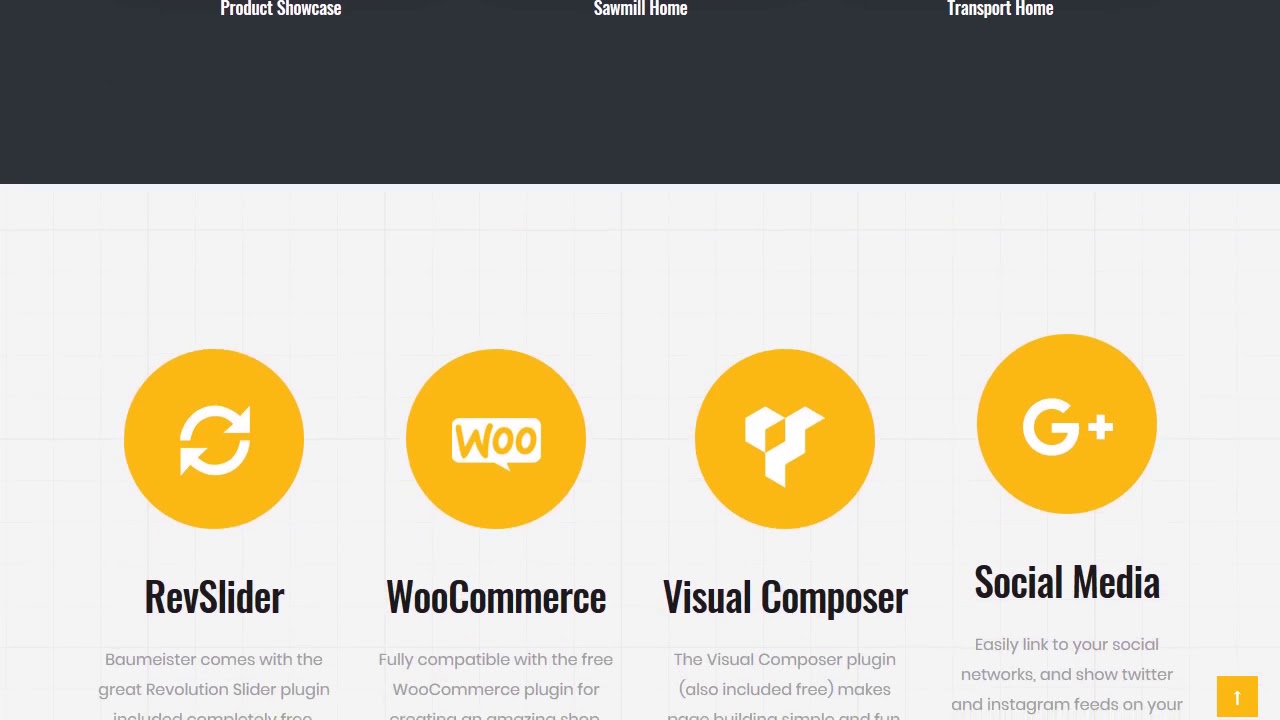
Task: Click the RevSlider heading
Action: 214,597
